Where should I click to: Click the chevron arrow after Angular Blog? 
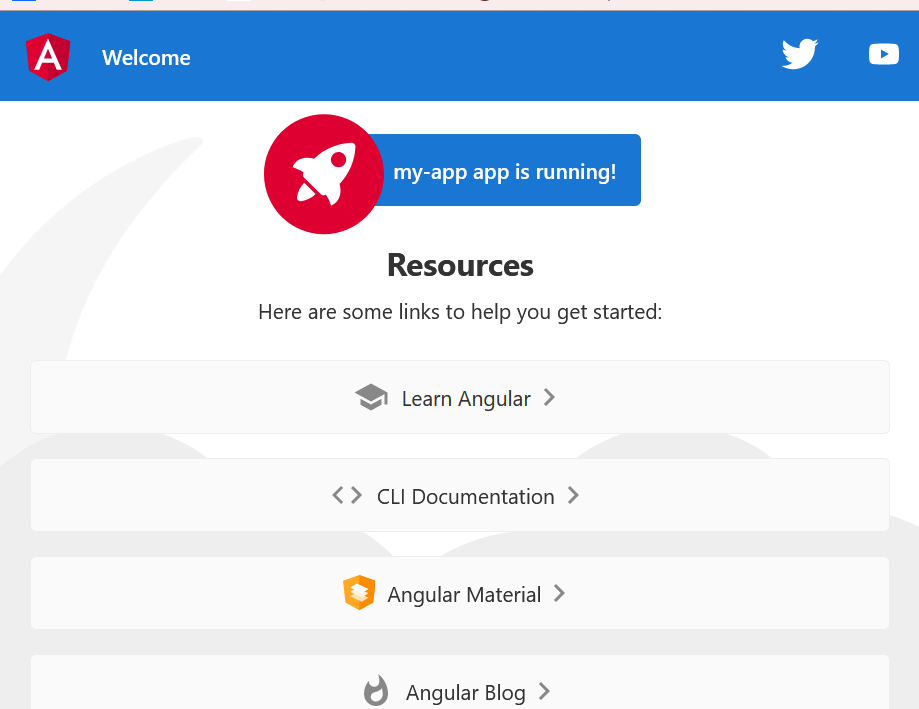pyautogui.click(x=544, y=691)
